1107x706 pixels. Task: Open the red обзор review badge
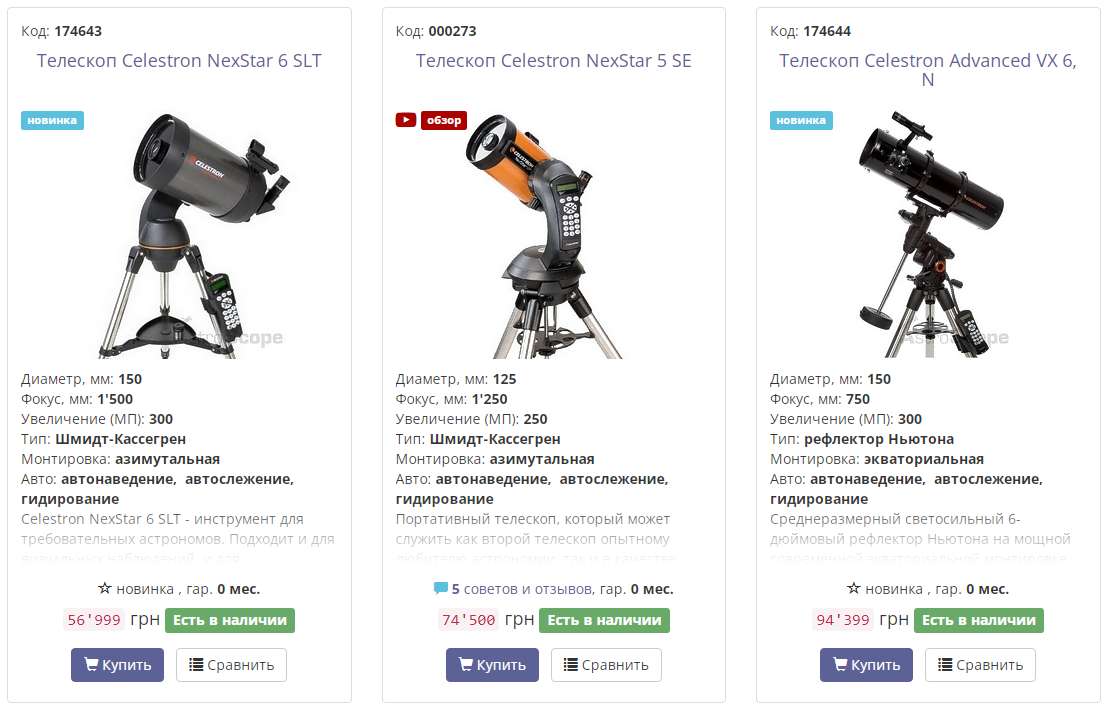pos(443,120)
